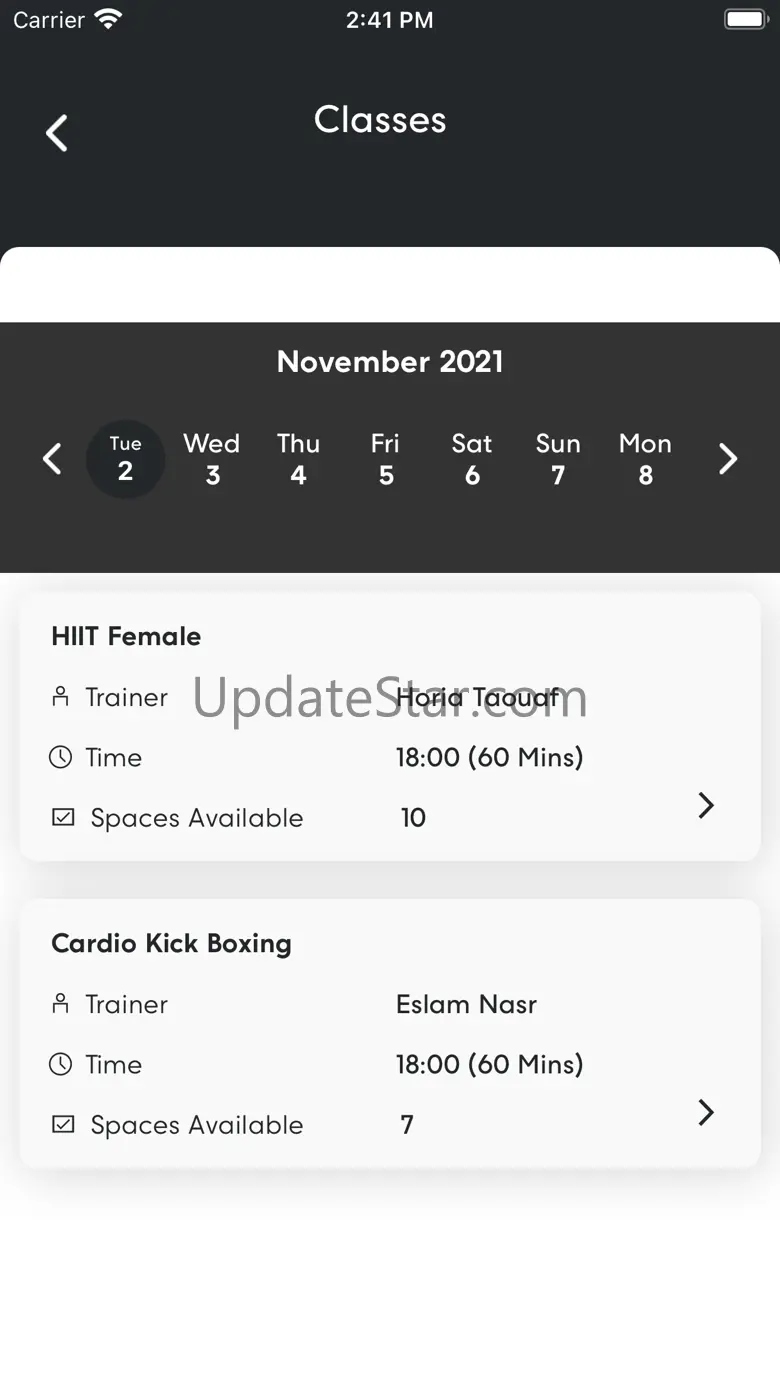Select Tue 2 in the date strip
This screenshot has width=780, height=1387.
[125, 459]
